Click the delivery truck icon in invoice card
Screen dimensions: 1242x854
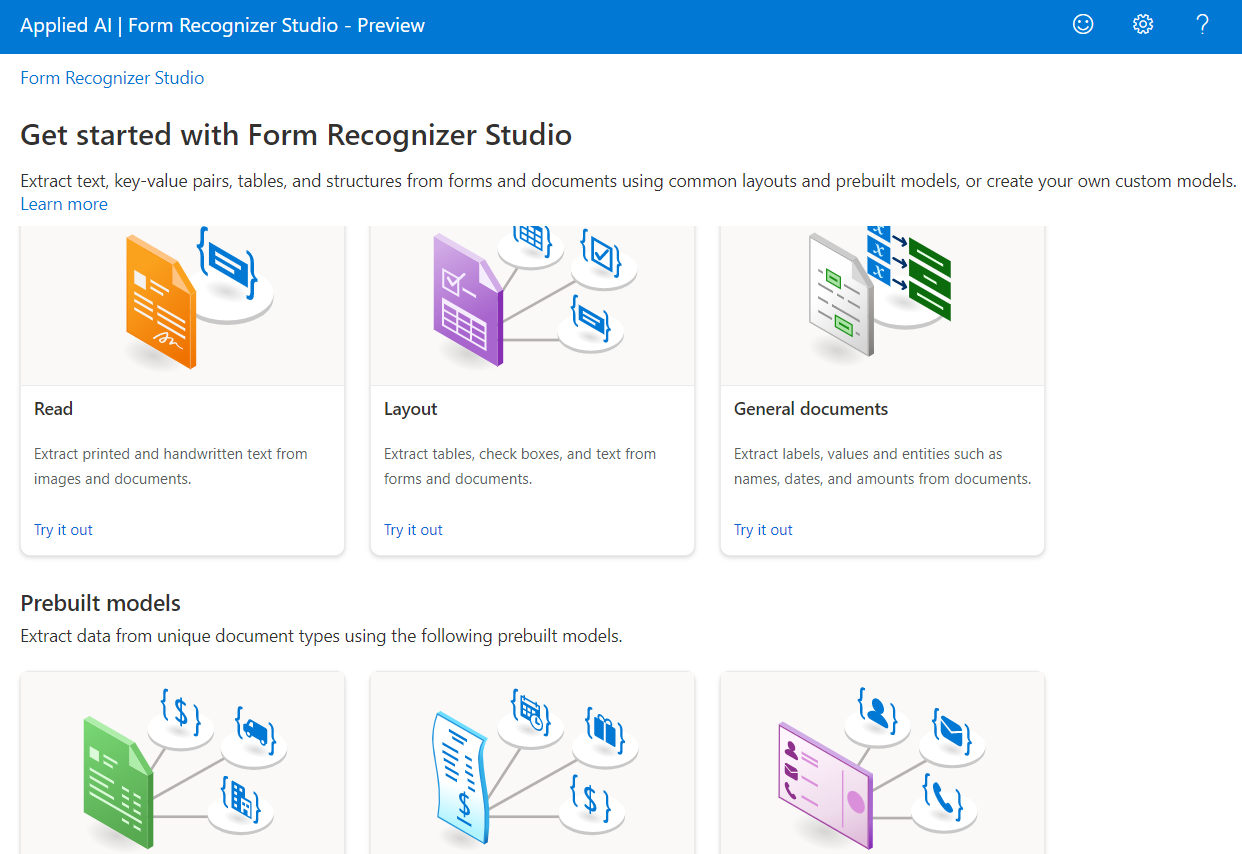pos(254,729)
